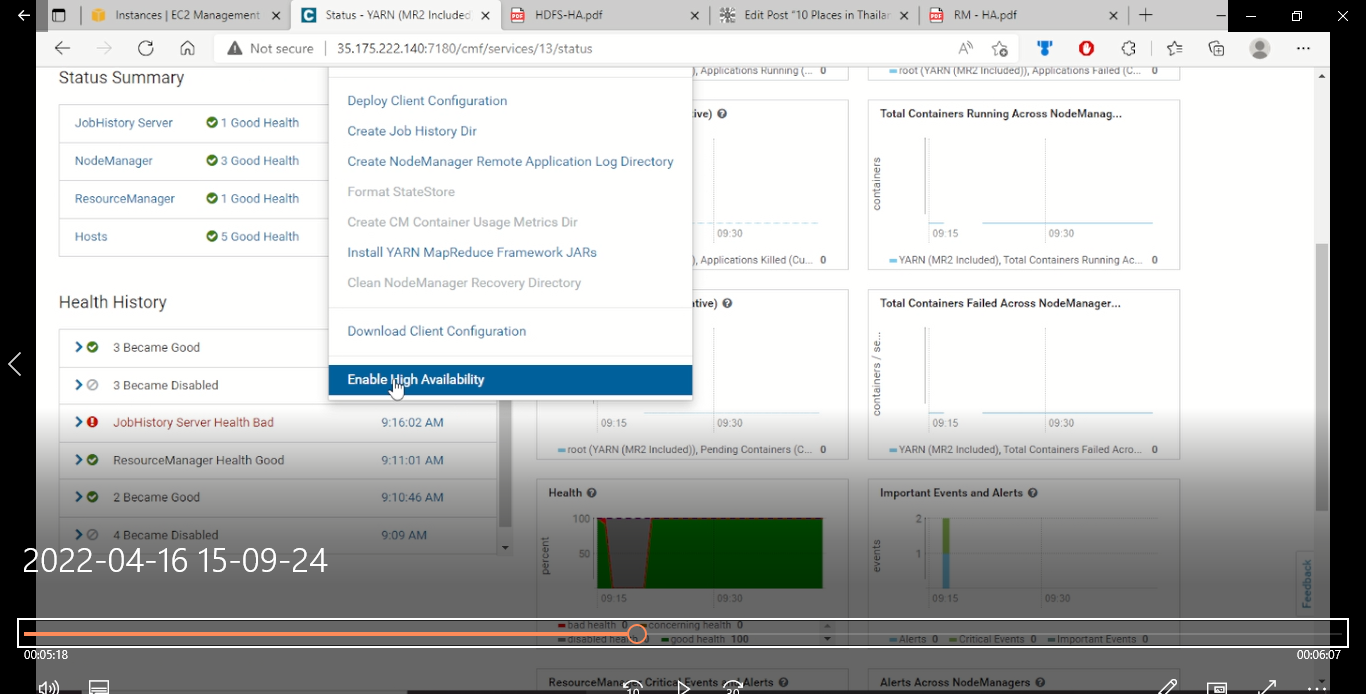Click the red Opera extension icon
The width and height of the screenshot is (1366, 694).
point(1086,48)
